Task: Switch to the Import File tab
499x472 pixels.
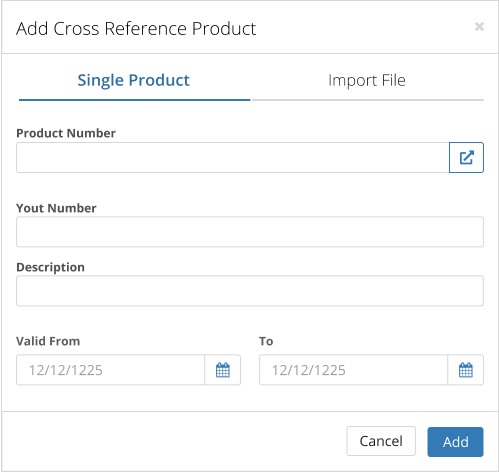Action: point(367,80)
